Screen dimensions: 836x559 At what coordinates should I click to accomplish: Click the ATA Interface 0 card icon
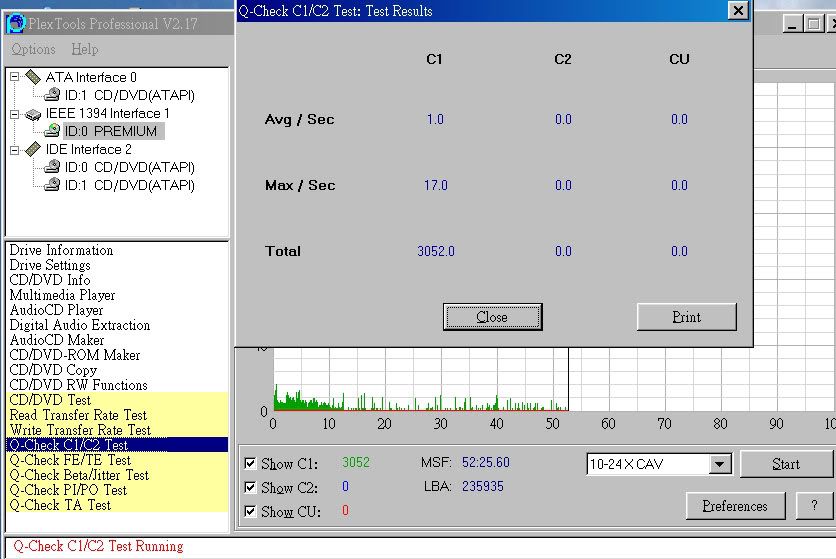[33, 77]
